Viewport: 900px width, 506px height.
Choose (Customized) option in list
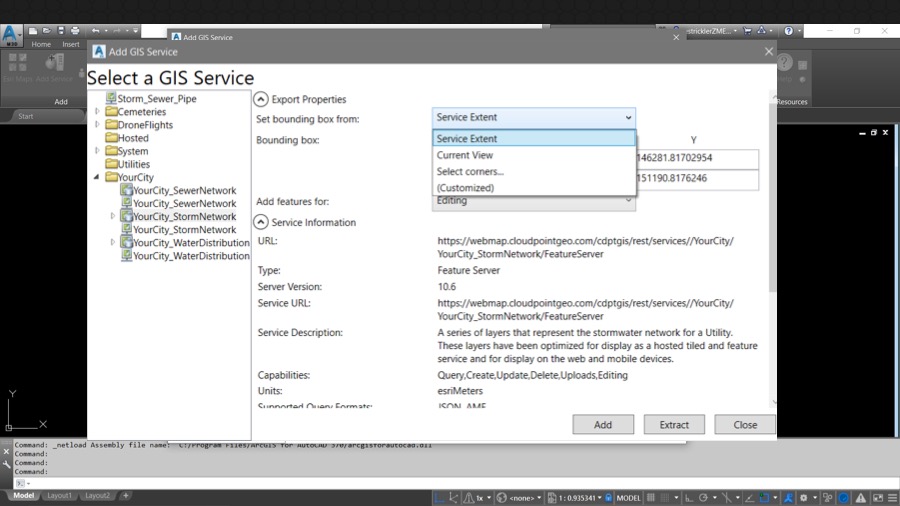pos(534,188)
